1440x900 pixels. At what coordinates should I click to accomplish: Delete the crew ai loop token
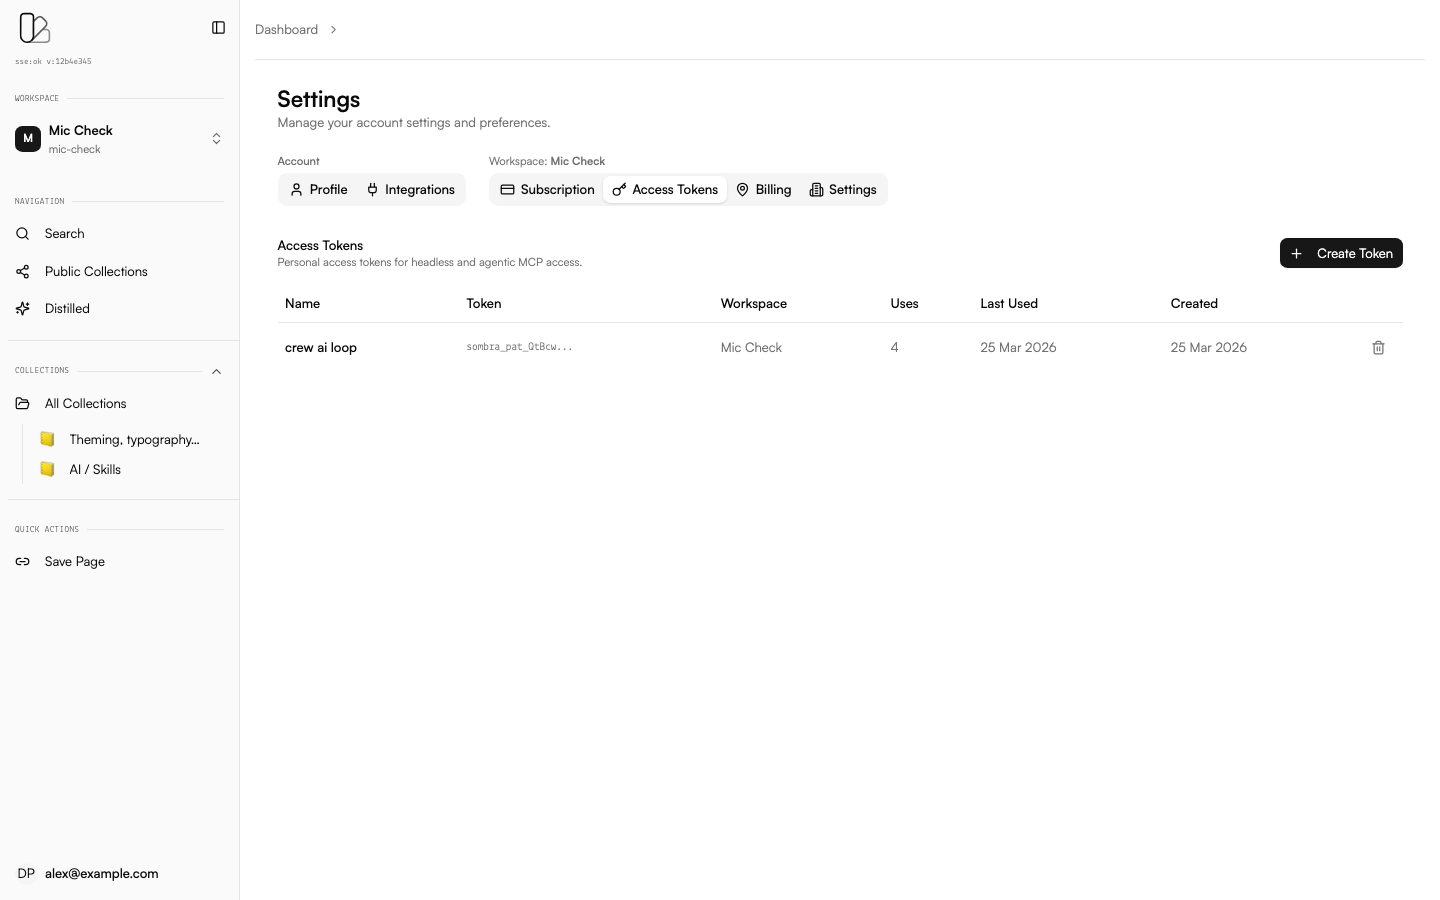[x=1378, y=347]
